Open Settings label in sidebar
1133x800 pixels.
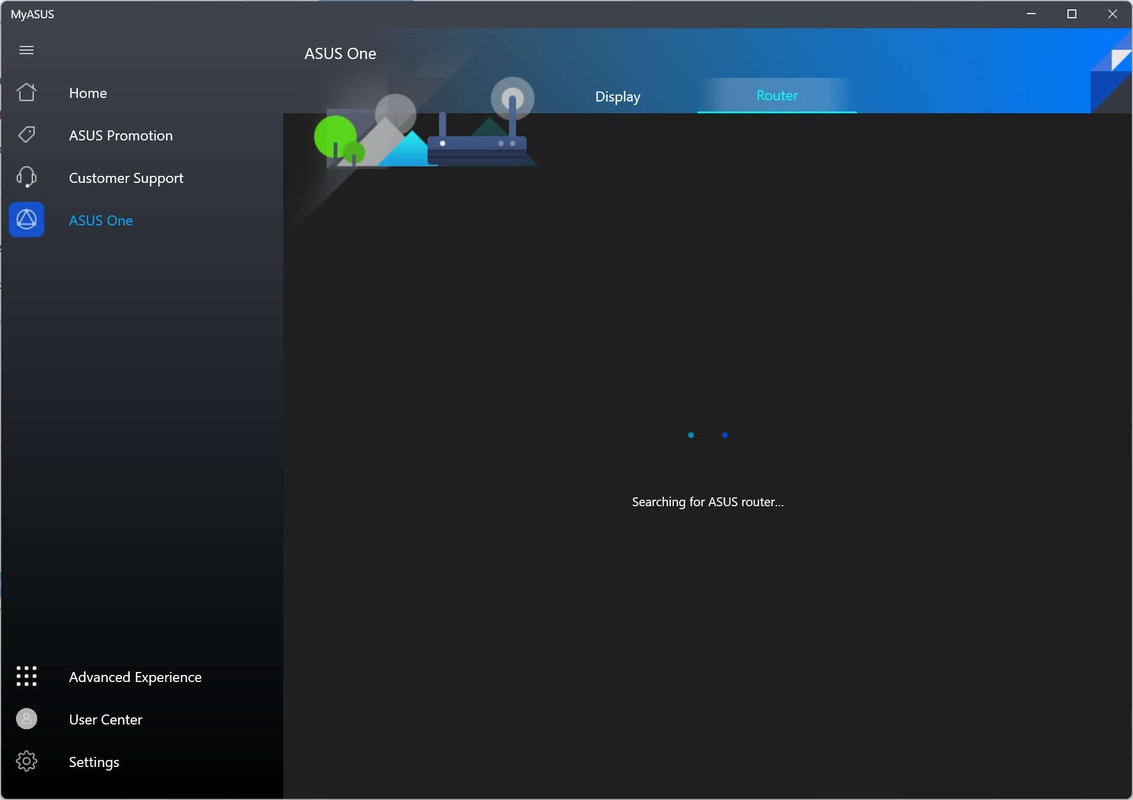coord(94,762)
